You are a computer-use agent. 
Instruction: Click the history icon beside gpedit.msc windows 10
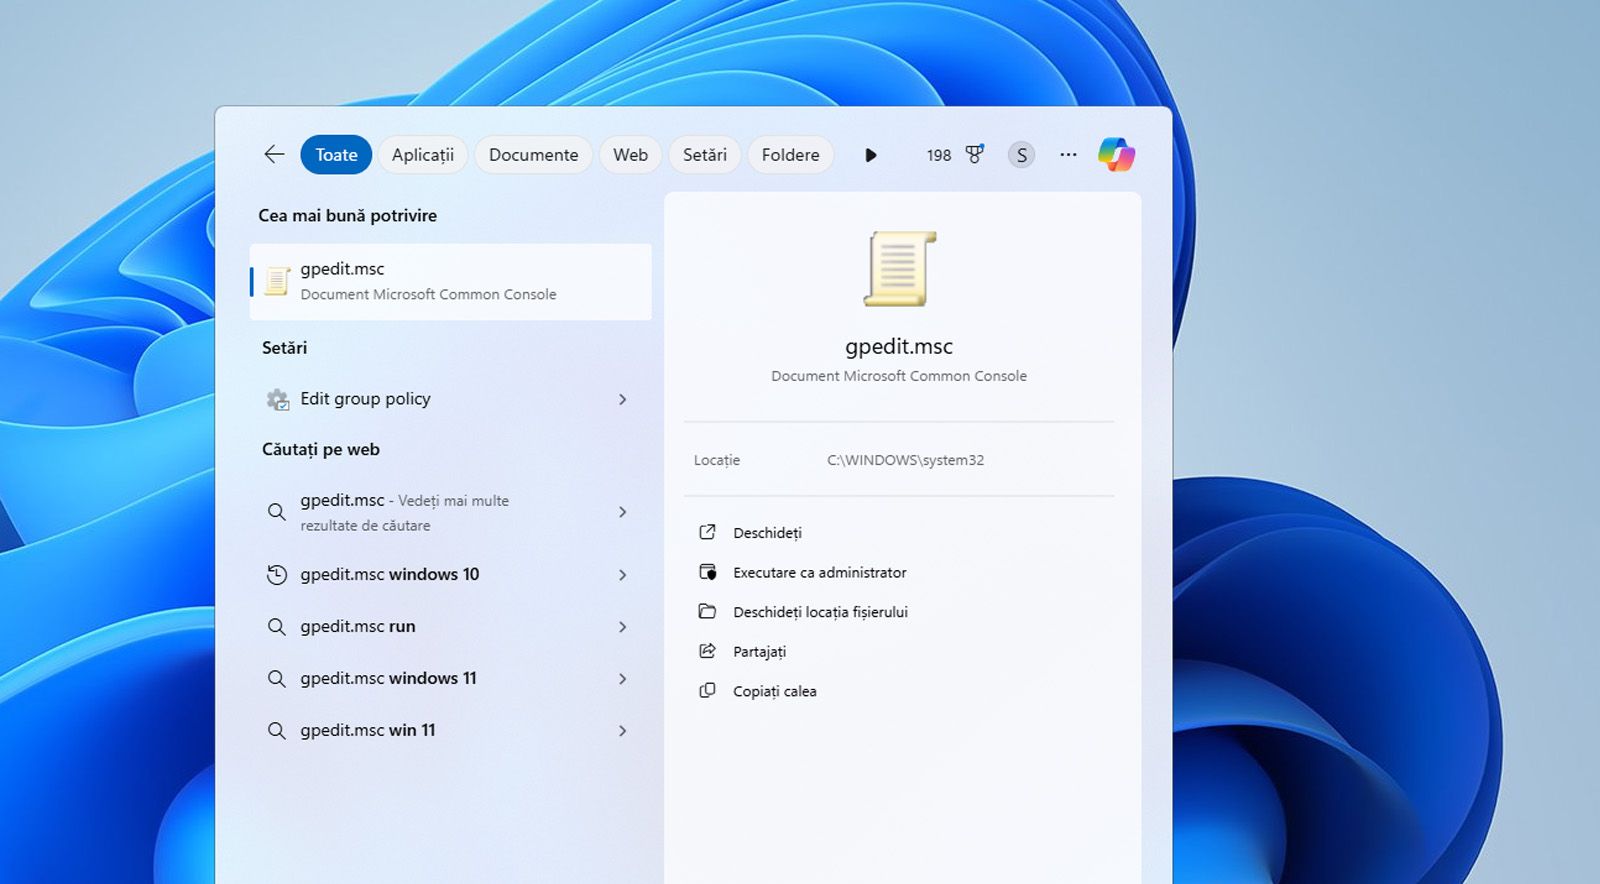point(277,575)
